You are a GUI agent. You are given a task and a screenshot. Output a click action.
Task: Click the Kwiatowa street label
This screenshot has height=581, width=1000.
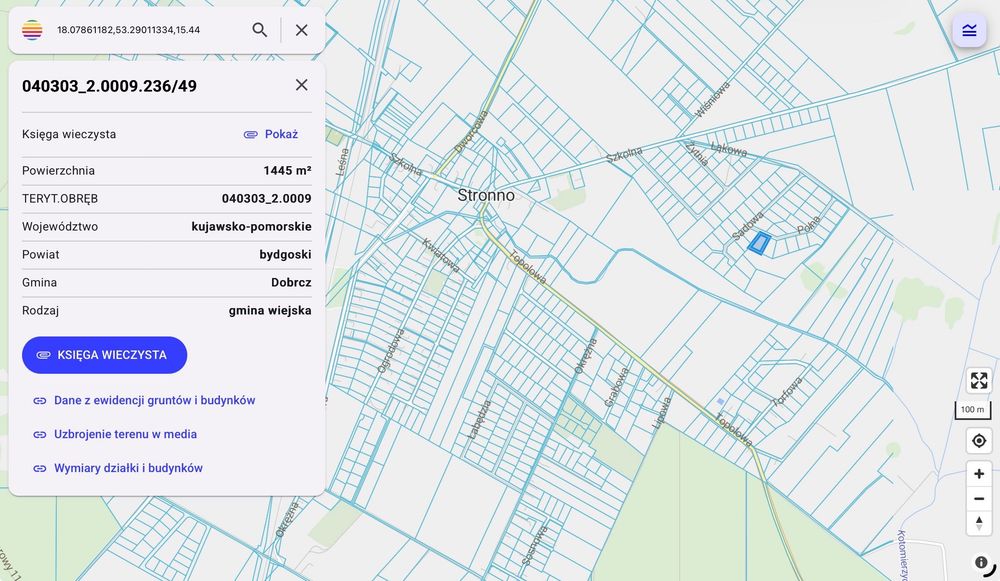pos(440,255)
